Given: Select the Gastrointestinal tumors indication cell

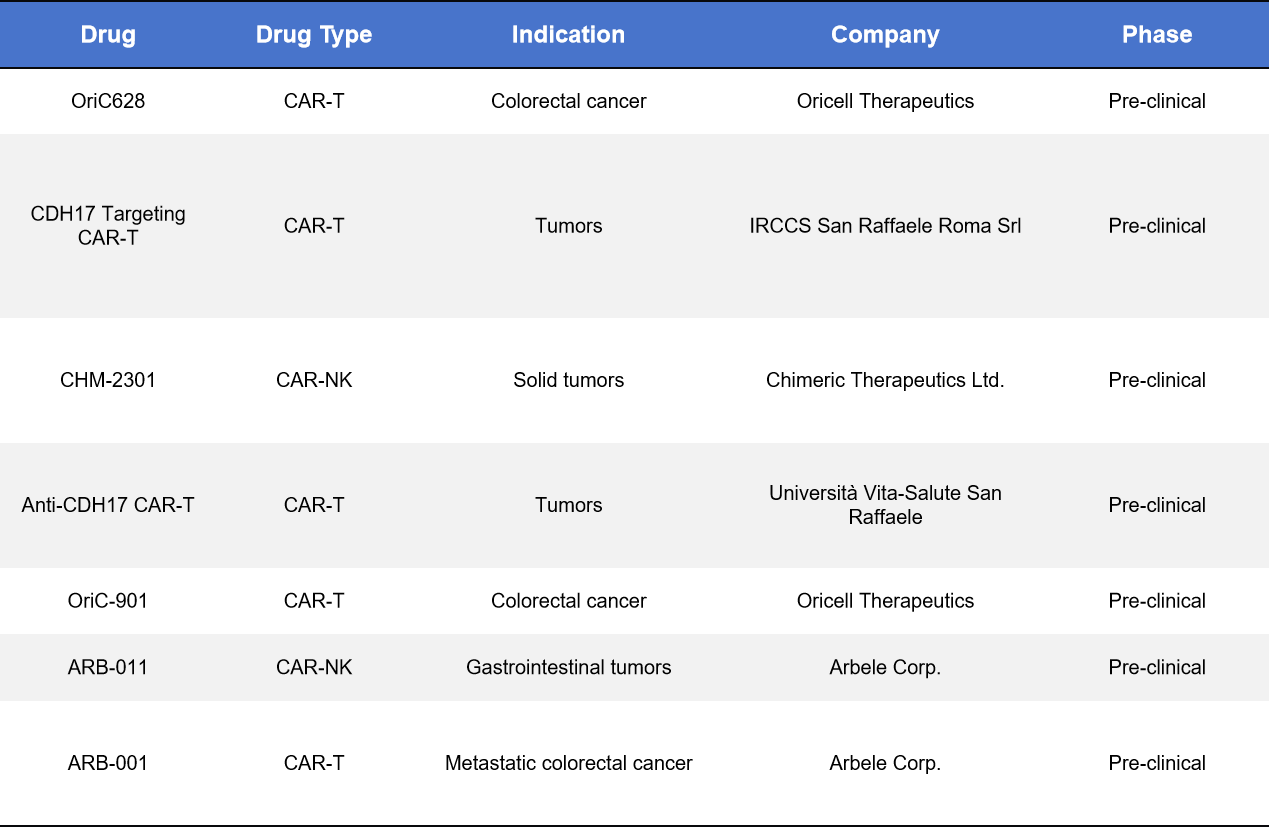Looking at the screenshot, I should 568,667.
